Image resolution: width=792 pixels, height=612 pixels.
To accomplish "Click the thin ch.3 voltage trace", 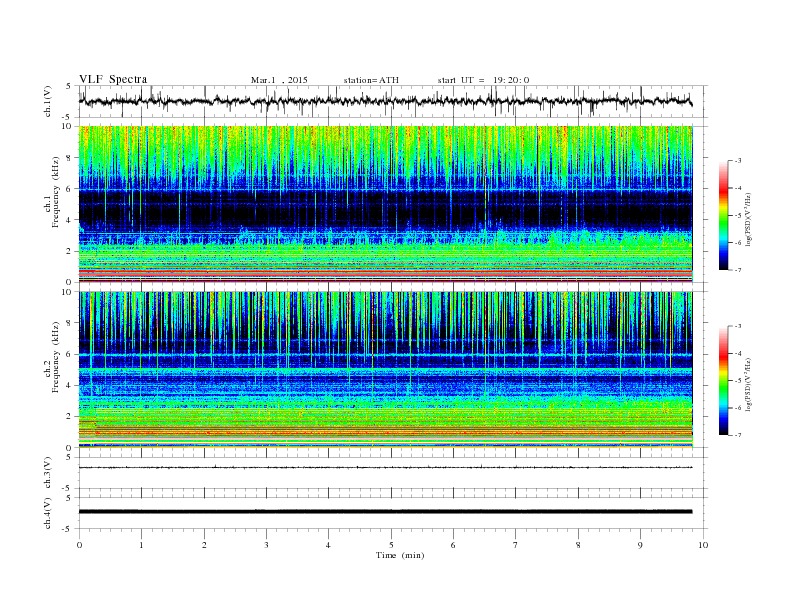I will pos(385,468).
